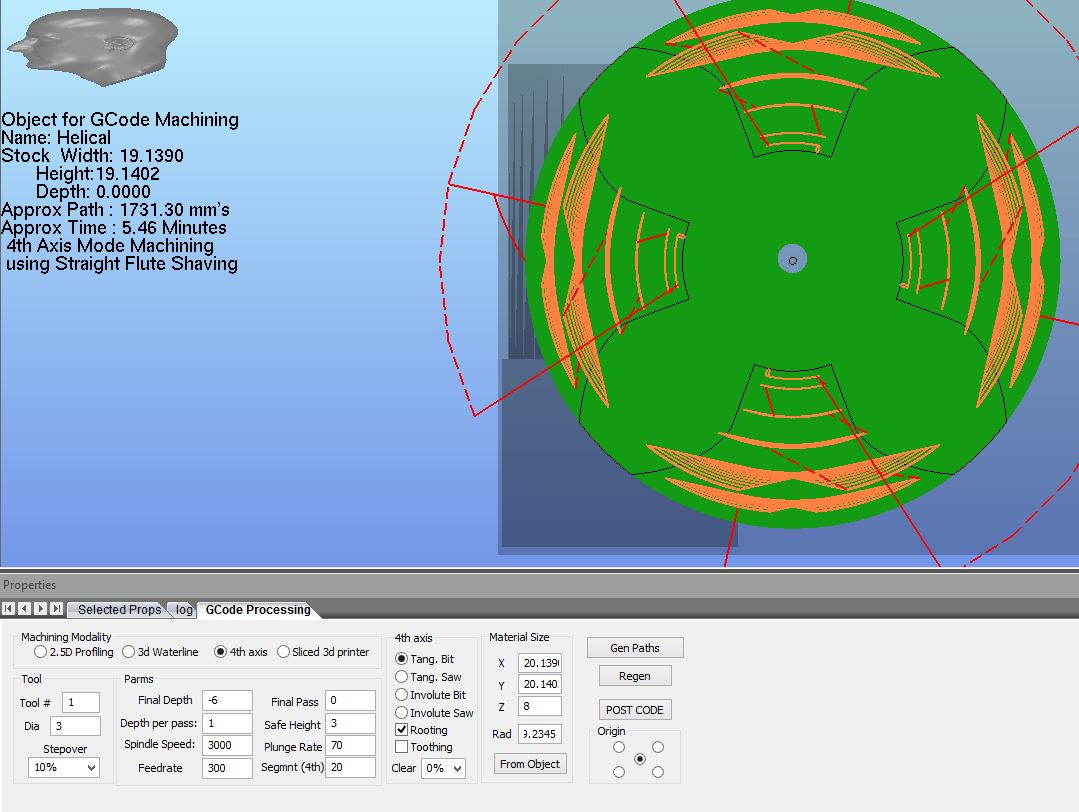
Task: Set the Origin to the center radio button
Action: pos(640,759)
